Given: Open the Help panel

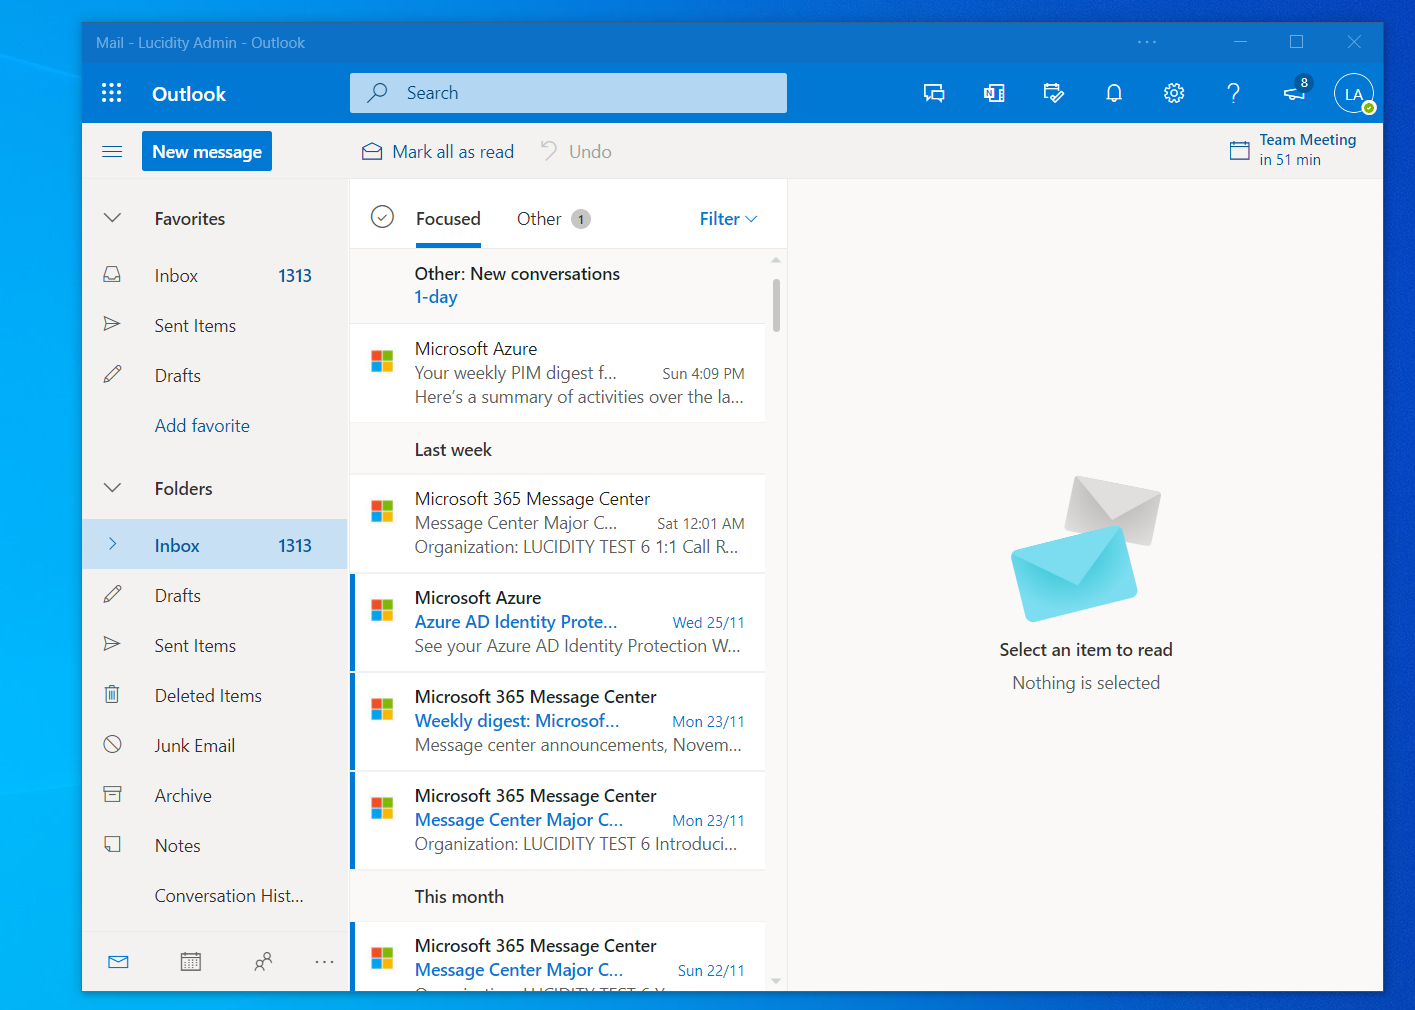Looking at the screenshot, I should point(1233,92).
